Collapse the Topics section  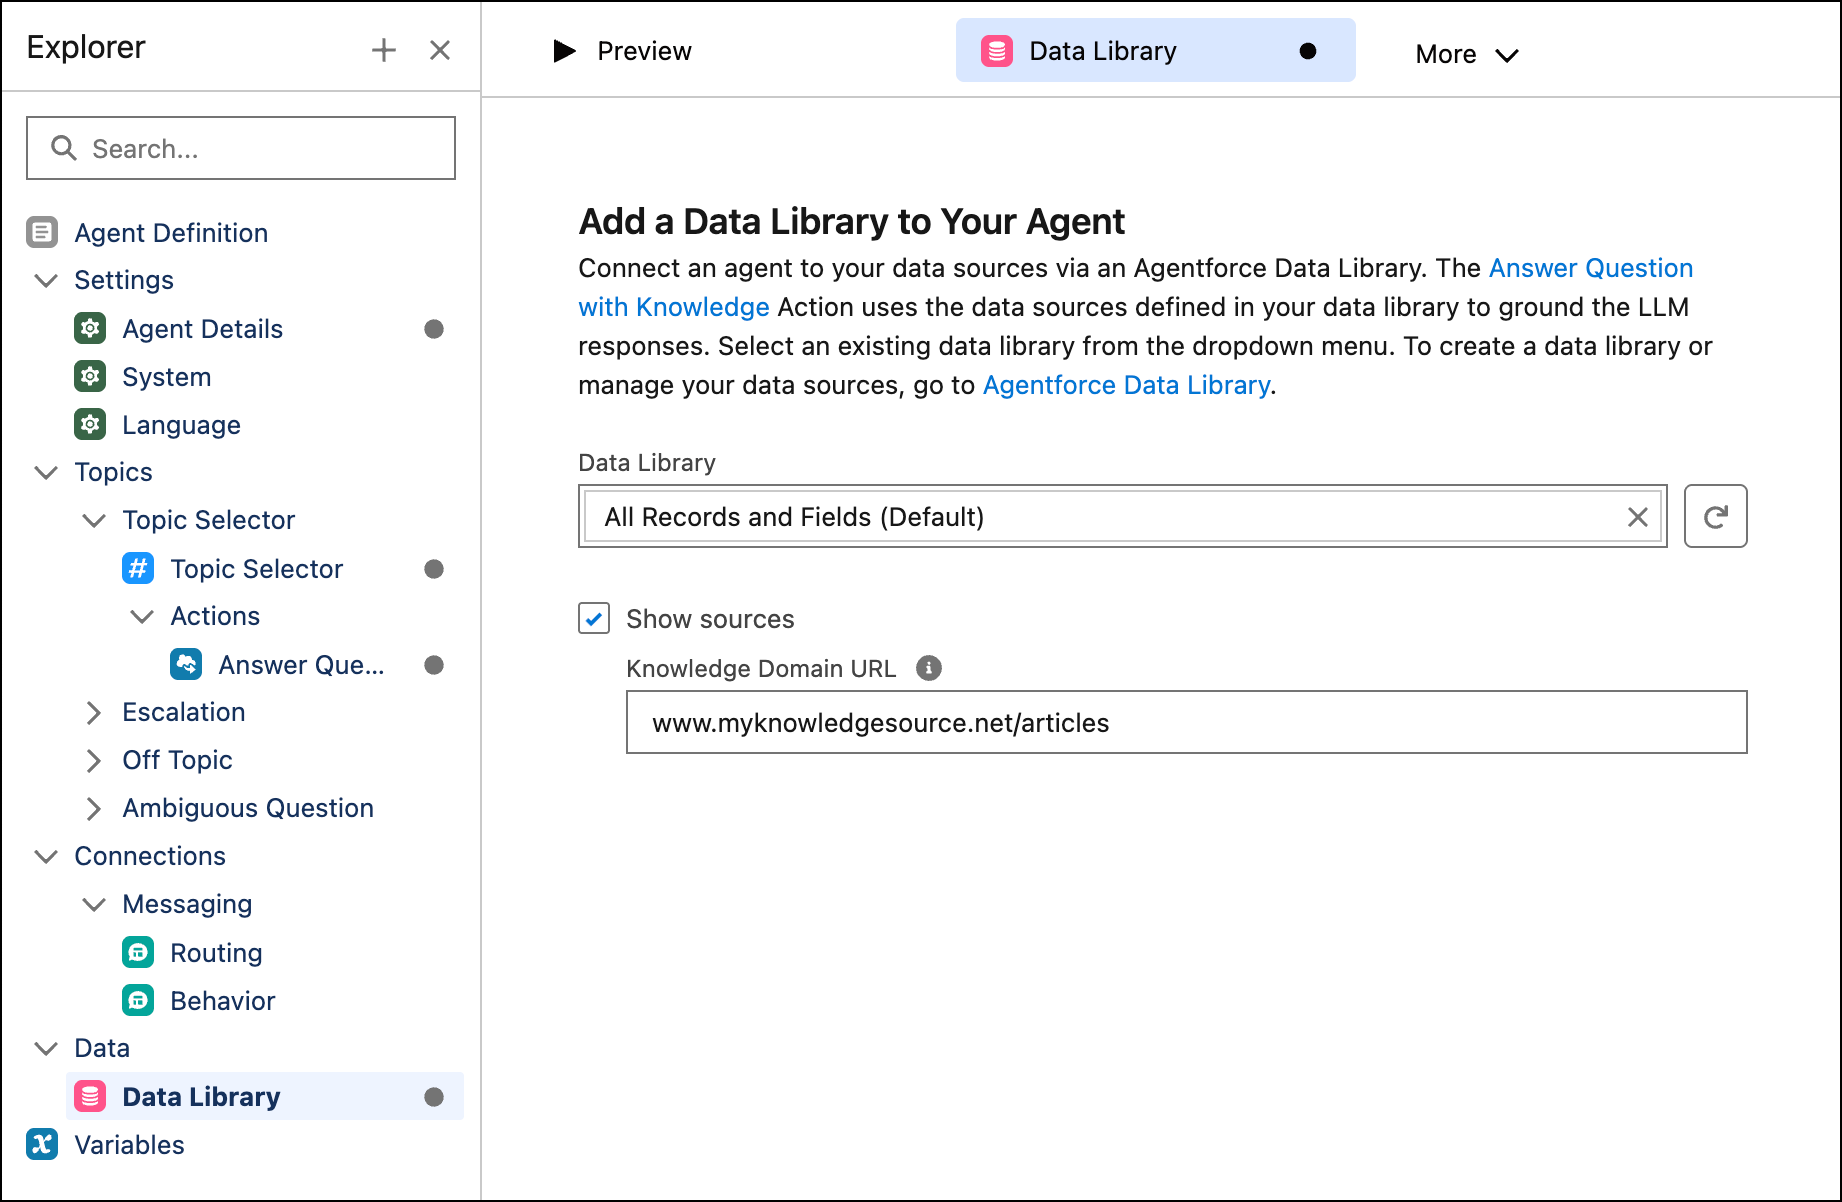pyautogui.click(x=46, y=472)
